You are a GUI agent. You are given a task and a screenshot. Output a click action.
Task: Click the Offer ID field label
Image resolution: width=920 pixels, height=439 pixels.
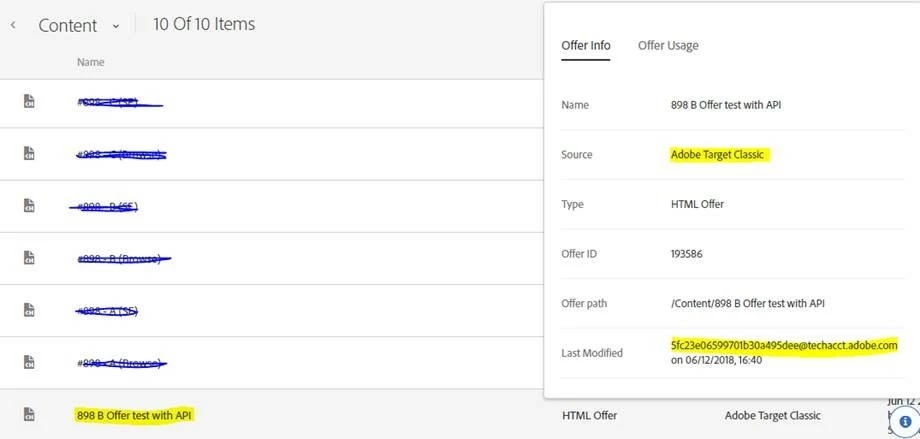point(580,254)
